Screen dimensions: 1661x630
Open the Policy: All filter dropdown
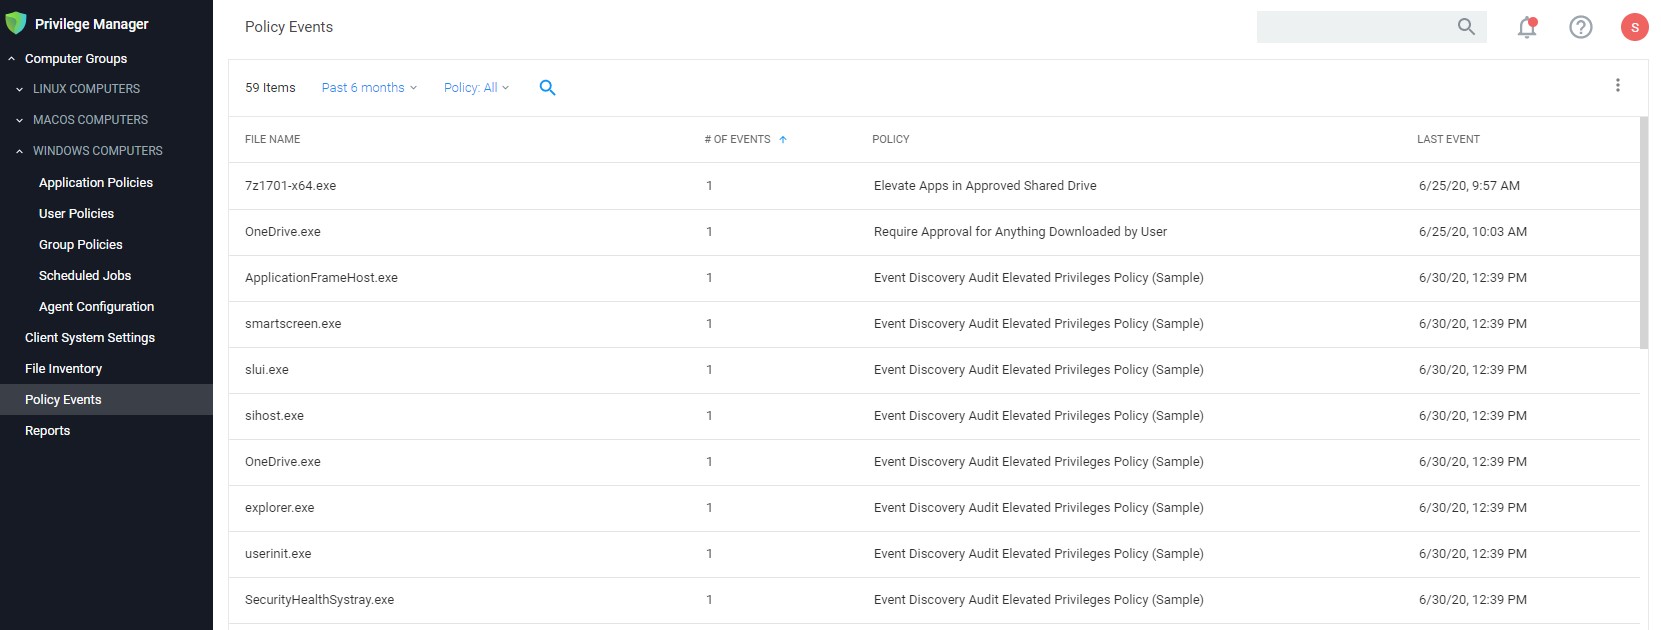pos(476,88)
